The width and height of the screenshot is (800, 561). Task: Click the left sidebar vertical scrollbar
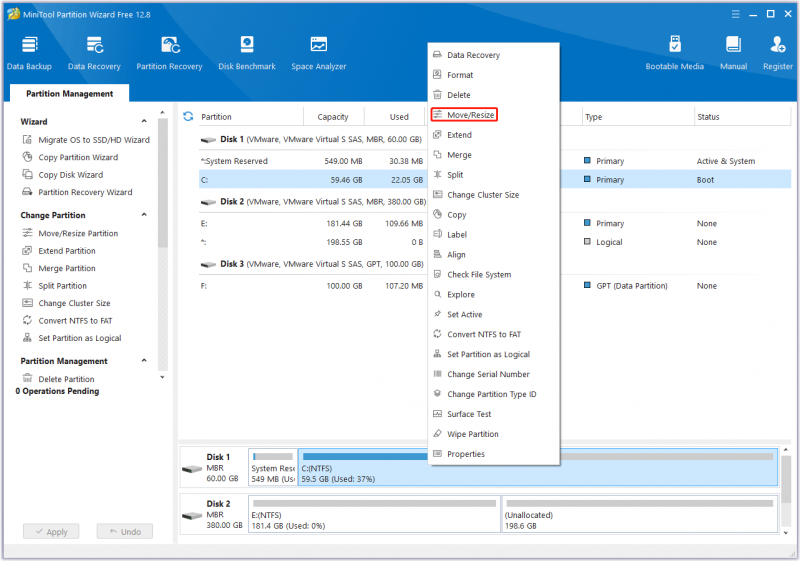(163, 245)
